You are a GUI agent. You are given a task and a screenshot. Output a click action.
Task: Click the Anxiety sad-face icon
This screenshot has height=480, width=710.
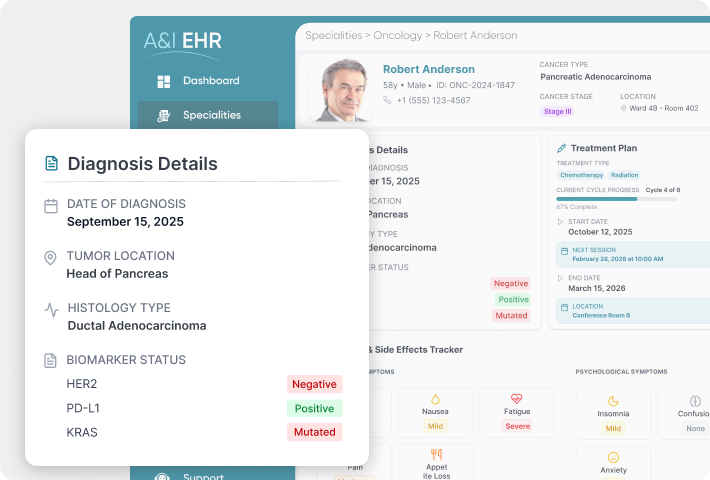click(x=613, y=457)
